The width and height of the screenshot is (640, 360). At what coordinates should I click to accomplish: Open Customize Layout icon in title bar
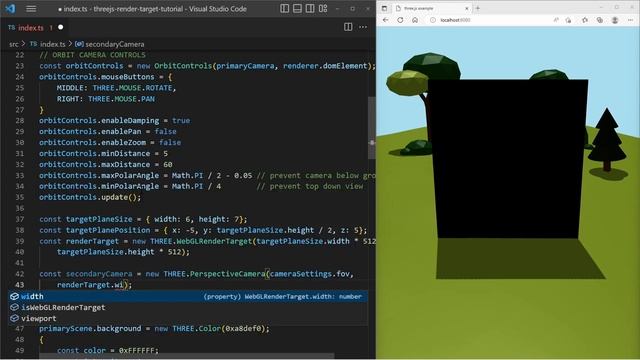point(323,9)
